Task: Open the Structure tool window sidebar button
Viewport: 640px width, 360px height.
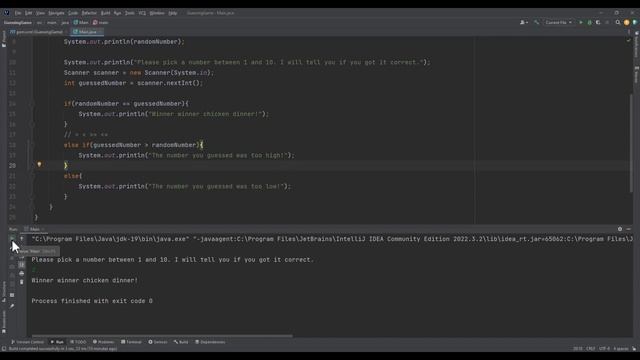Action: click(4, 292)
